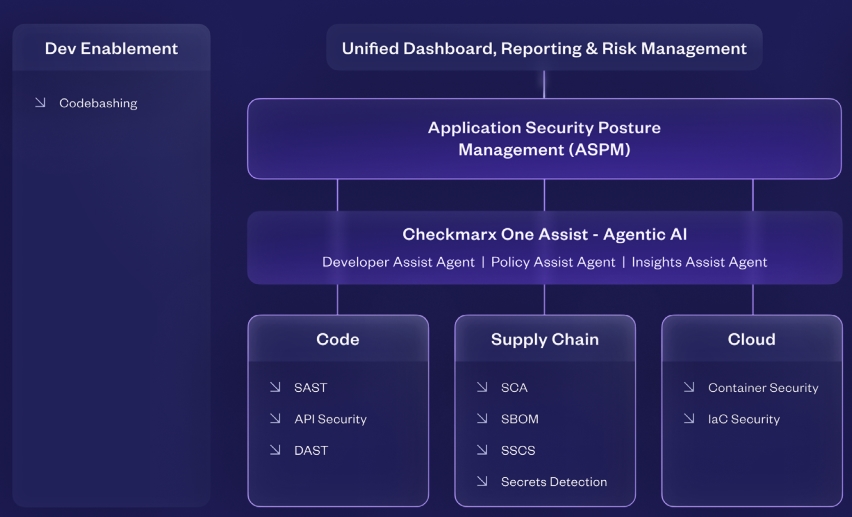Click Application Security Posture Management box
852x517 pixels.
pos(544,139)
